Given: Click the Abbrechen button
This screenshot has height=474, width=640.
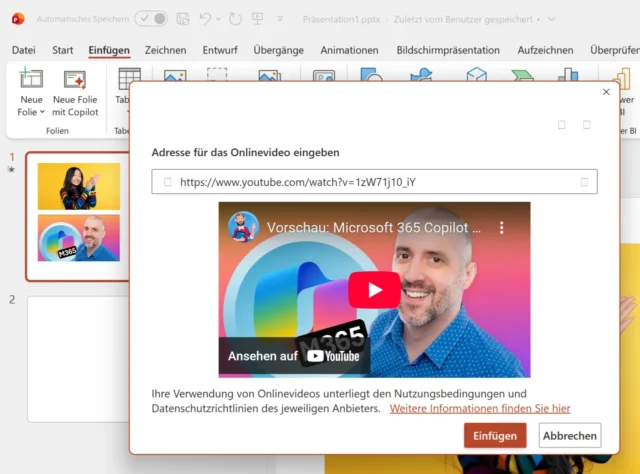Looking at the screenshot, I should pyautogui.click(x=570, y=436).
